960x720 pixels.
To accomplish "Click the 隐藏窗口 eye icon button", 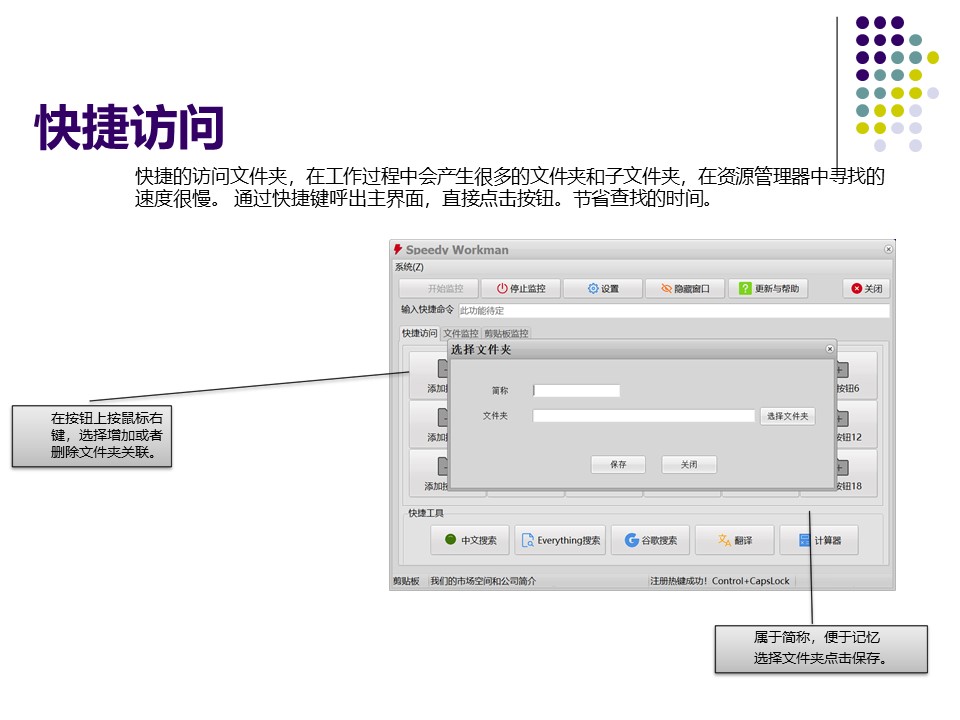I will pos(685,289).
